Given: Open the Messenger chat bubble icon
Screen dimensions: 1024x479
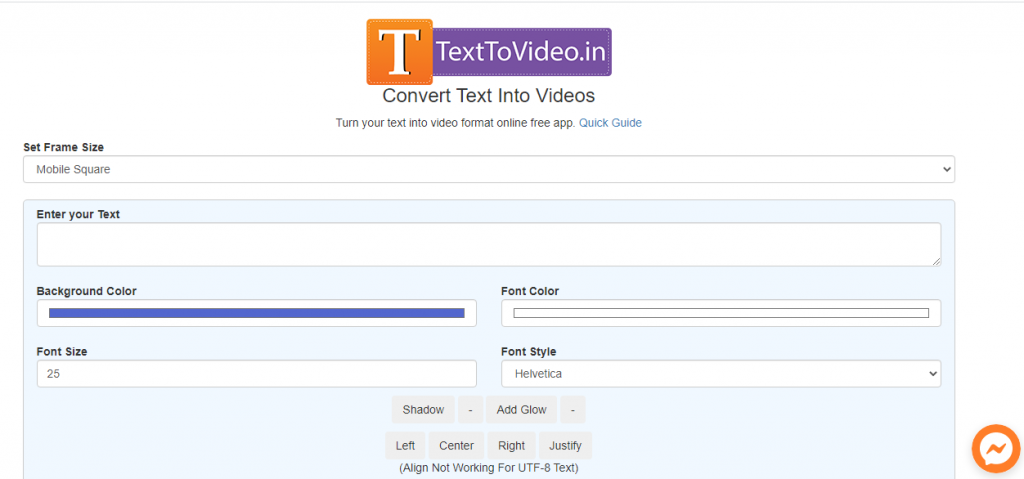Looking at the screenshot, I should pyautogui.click(x=996, y=449).
